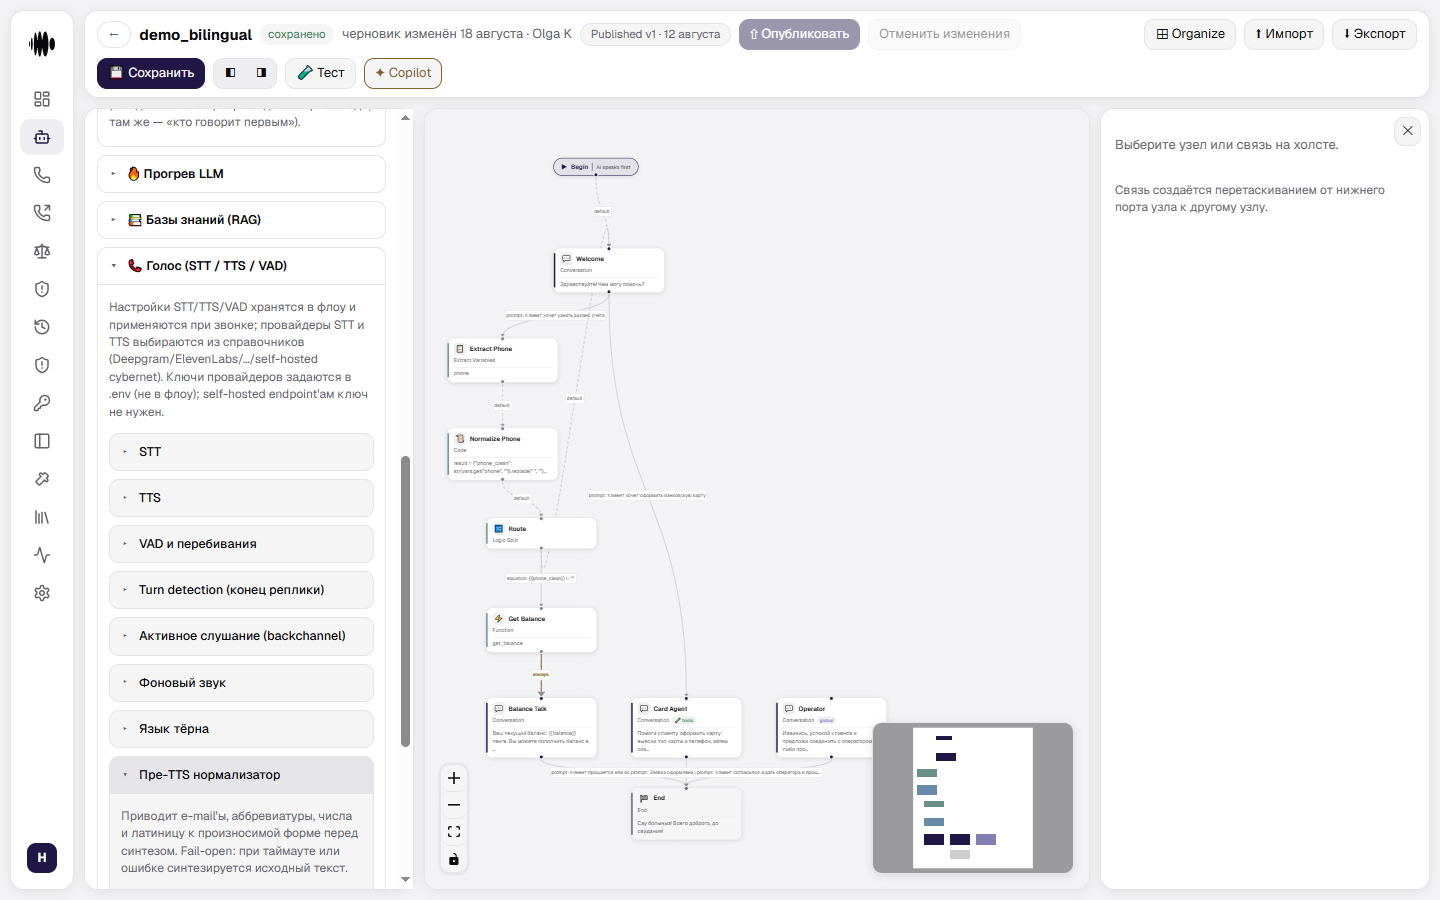
Task: Fit the flow to view
Action: [x=454, y=832]
